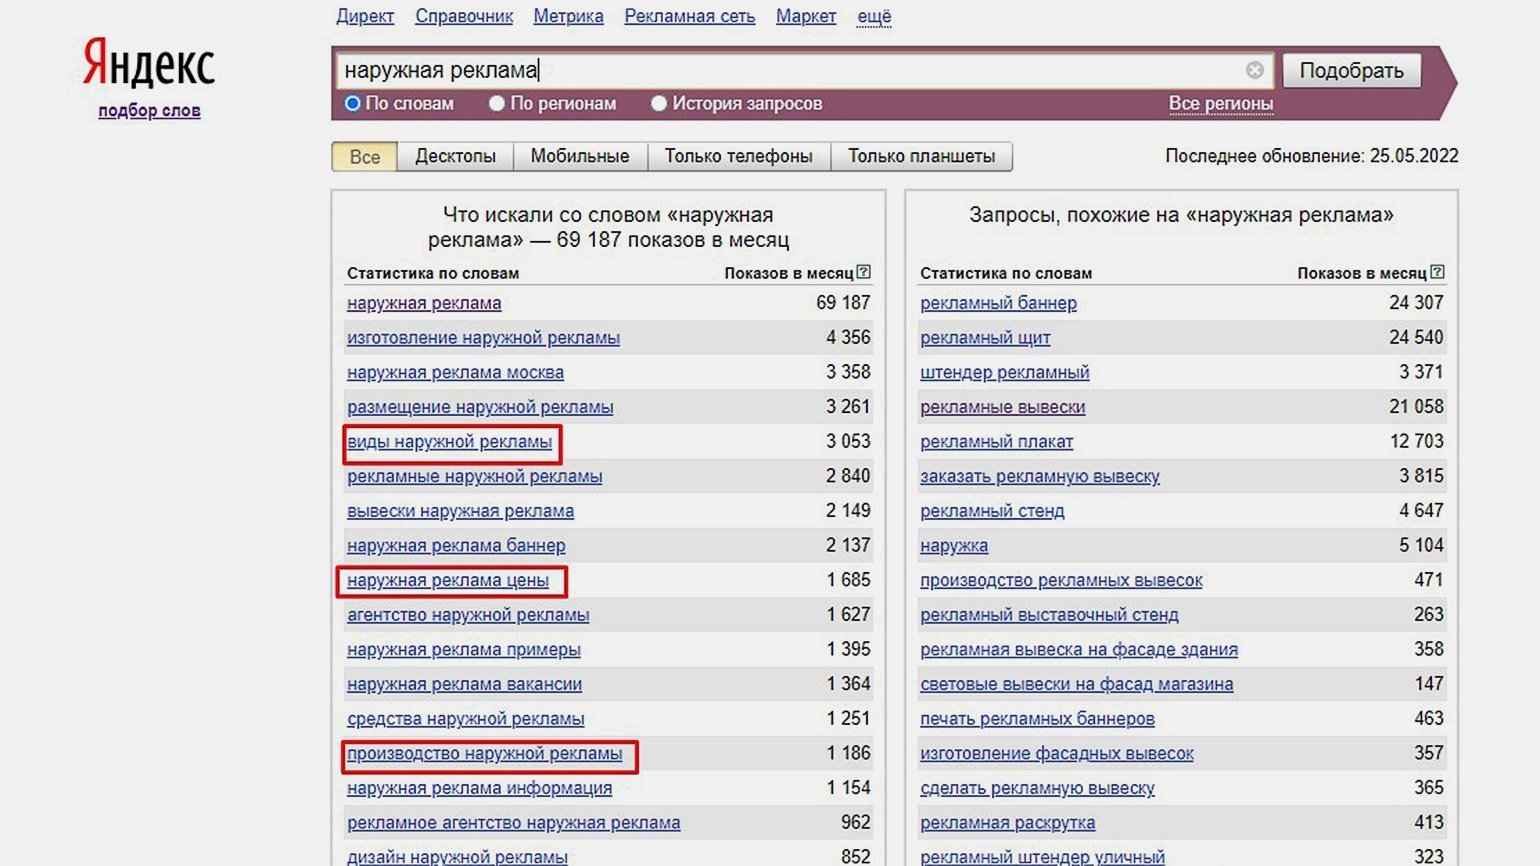The height and width of the screenshot is (866, 1540).
Task: Click the 'Подобрать' button
Action: (x=1351, y=70)
